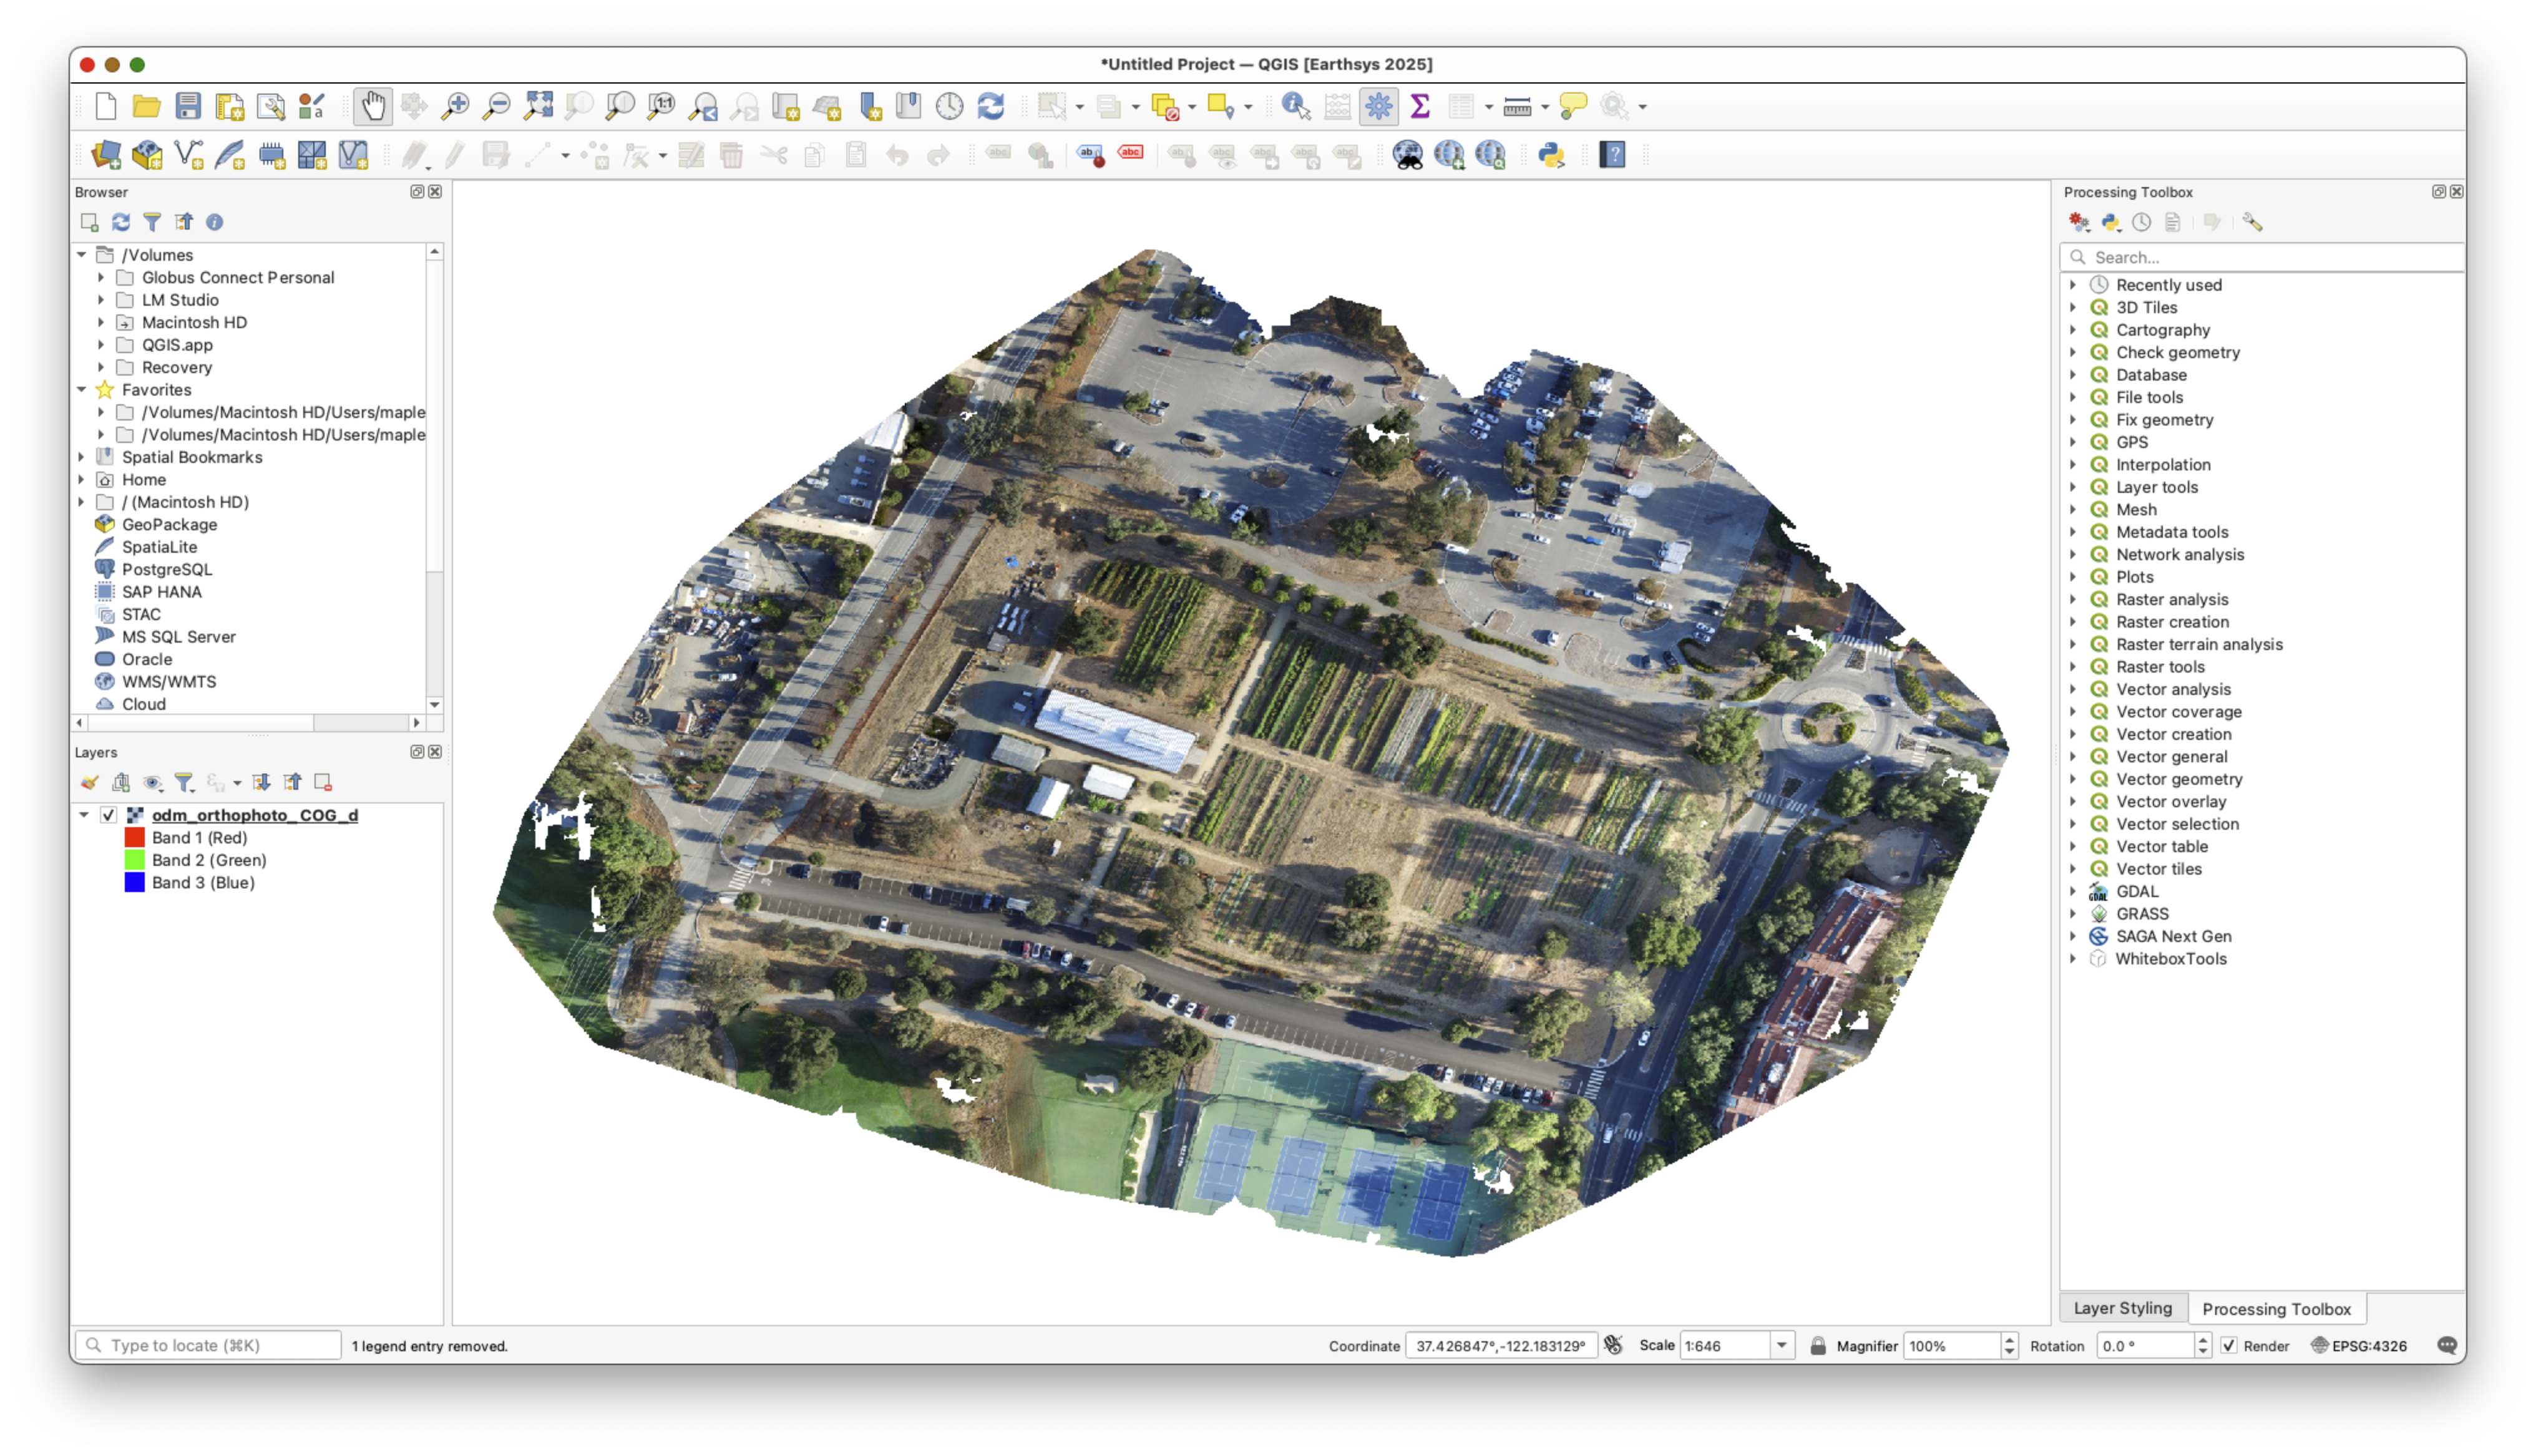Open the Identify Features tool
The image size is (2536, 1456).
1296,106
